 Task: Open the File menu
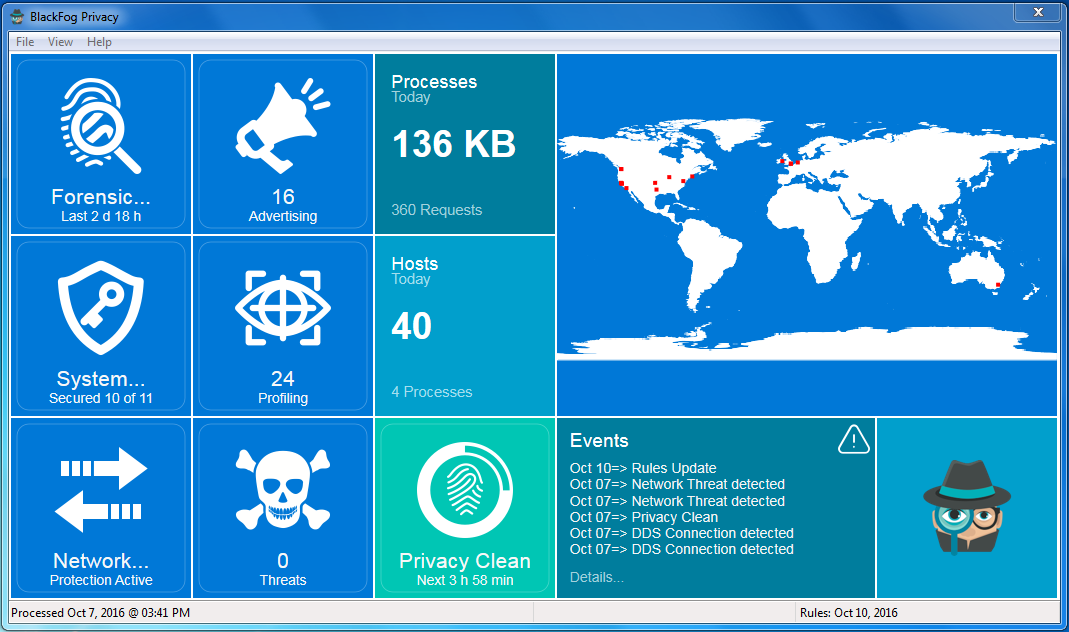[x=25, y=42]
